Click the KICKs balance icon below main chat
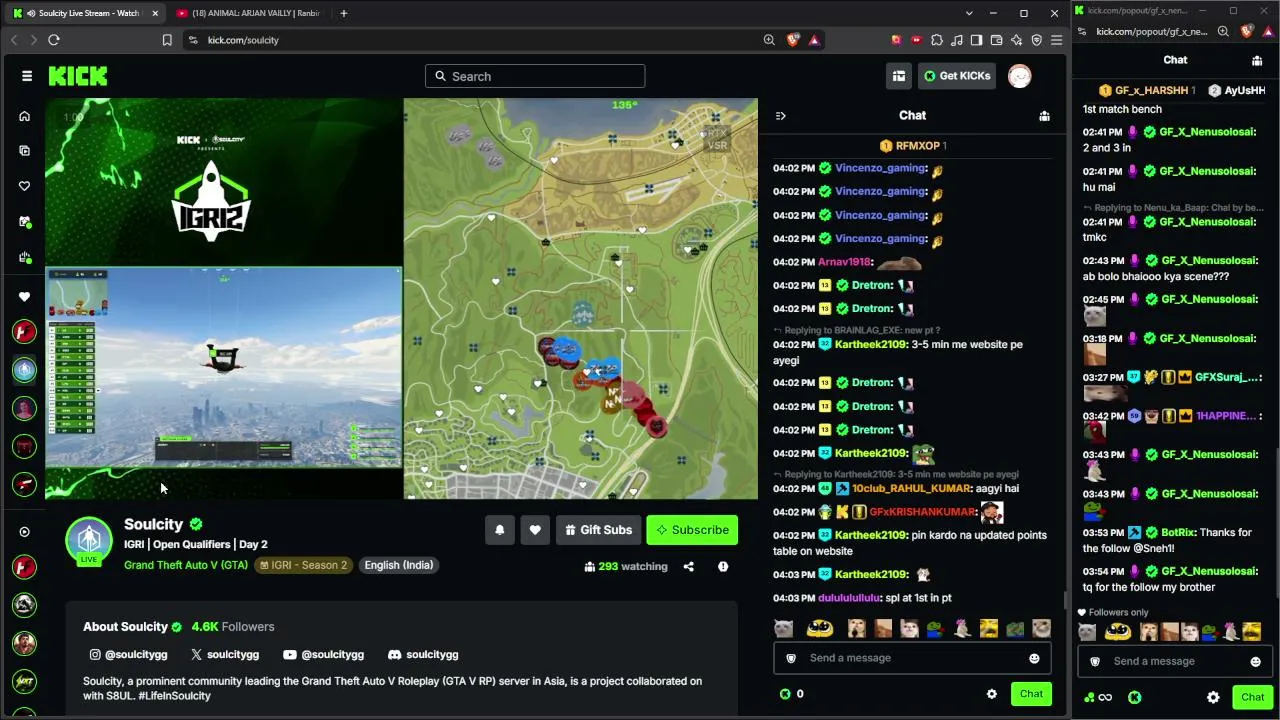Screen dimensions: 1280x720 pyautogui.click(x=785, y=694)
